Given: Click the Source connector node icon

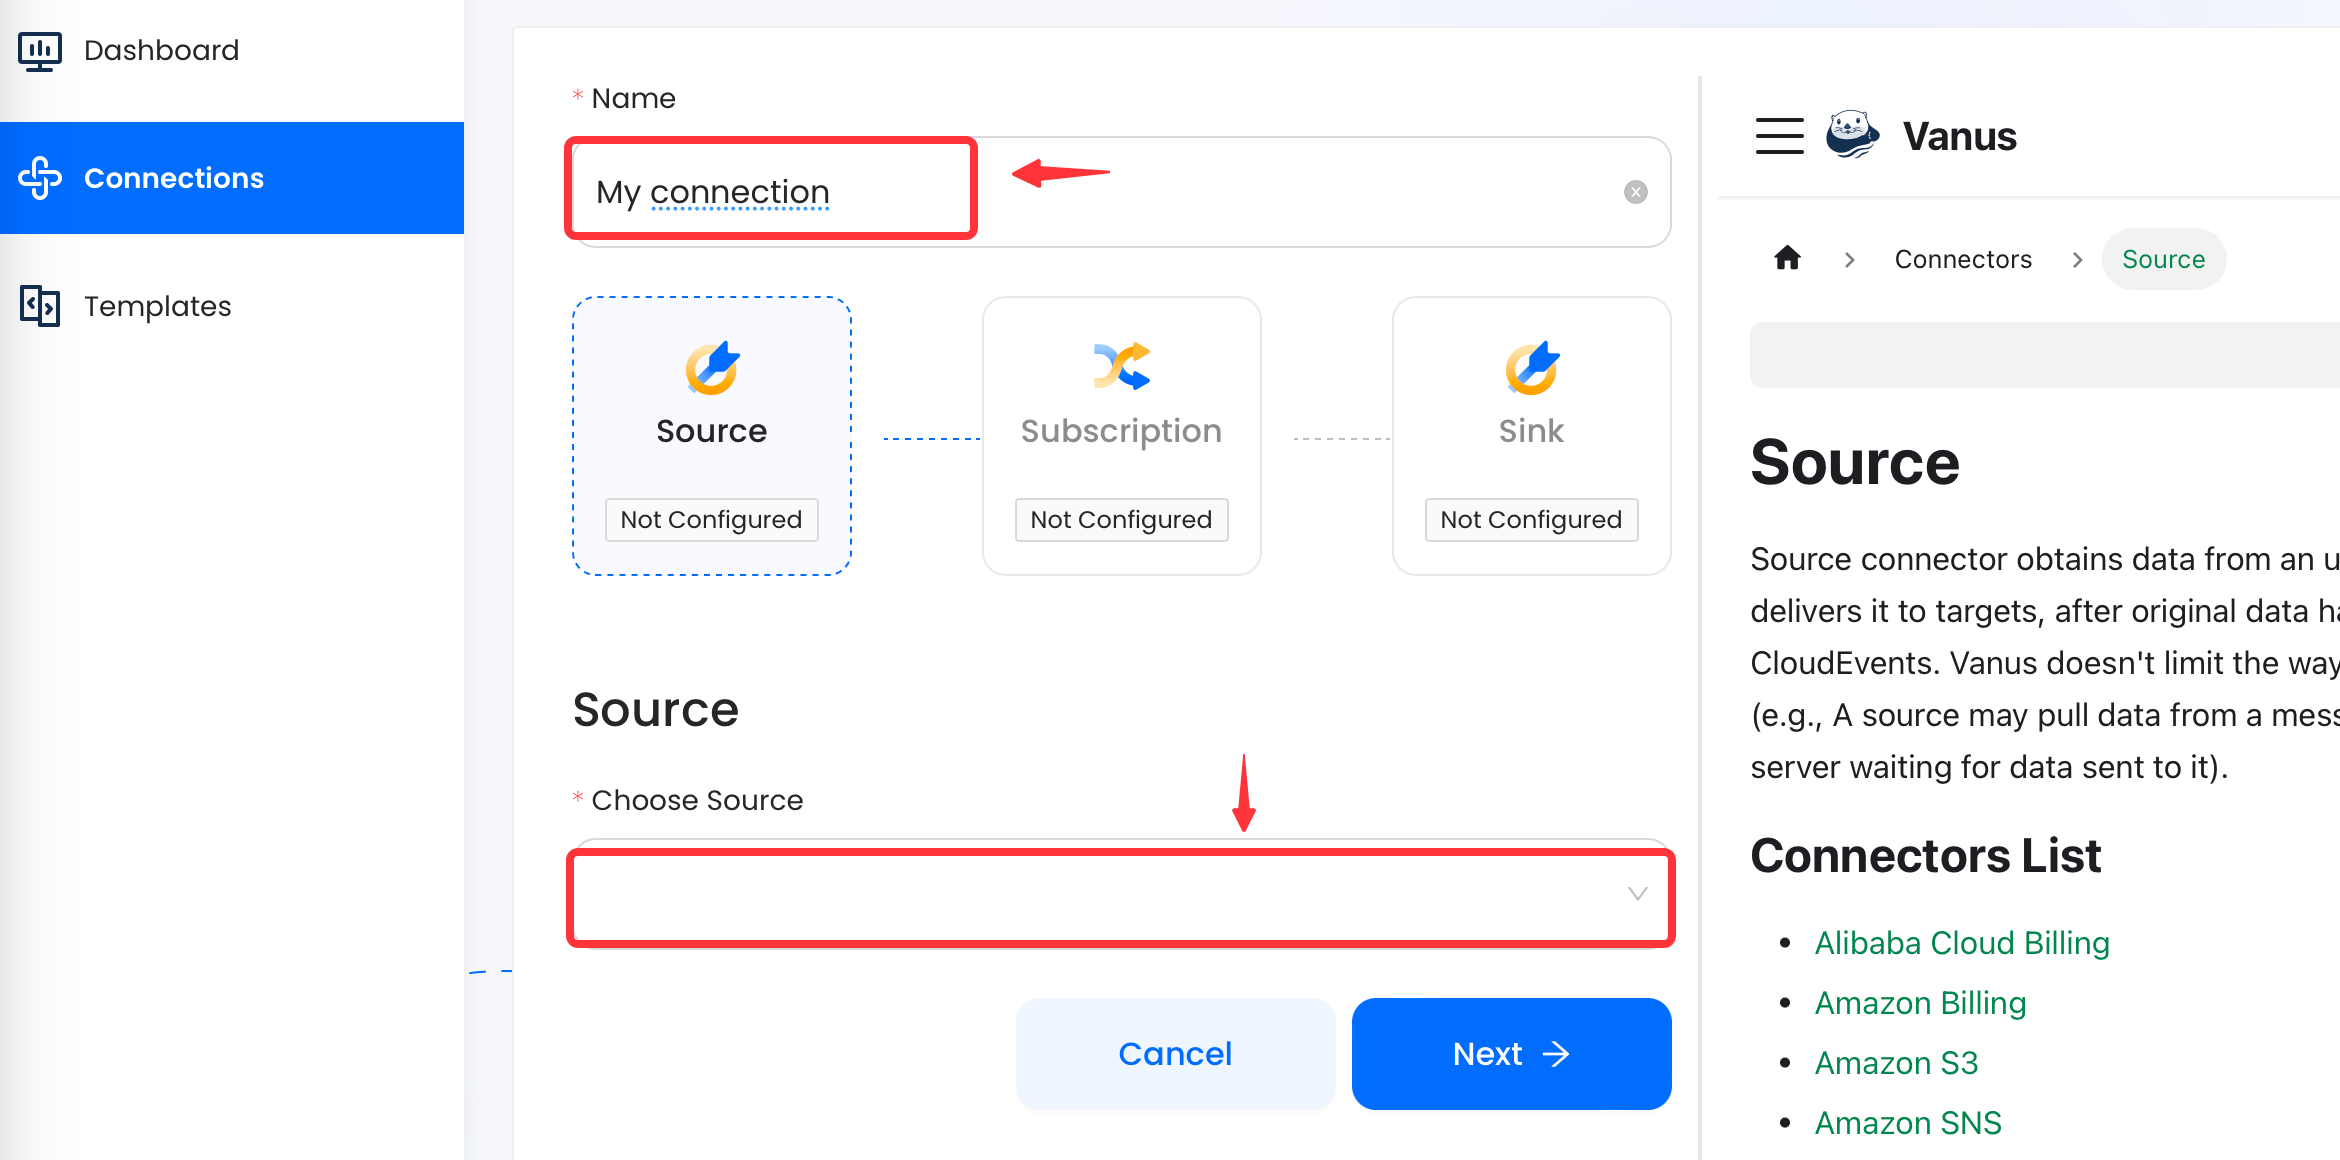Looking at the screenshot, I should point(711,368).
